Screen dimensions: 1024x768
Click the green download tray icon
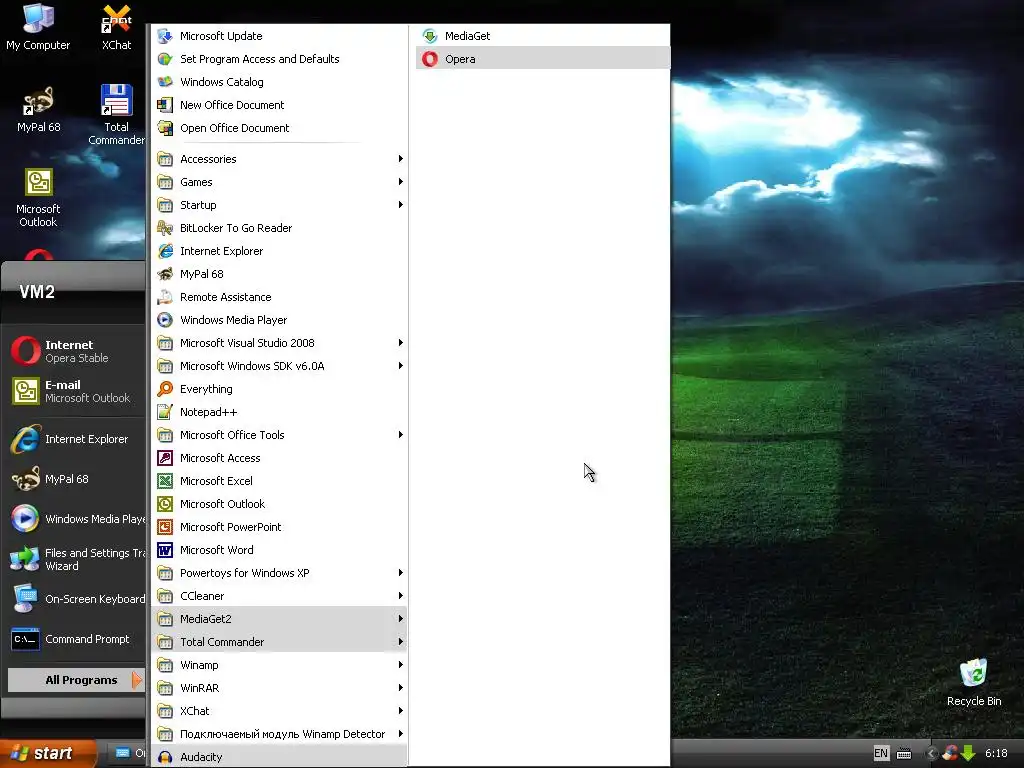[x=968, y=754]
